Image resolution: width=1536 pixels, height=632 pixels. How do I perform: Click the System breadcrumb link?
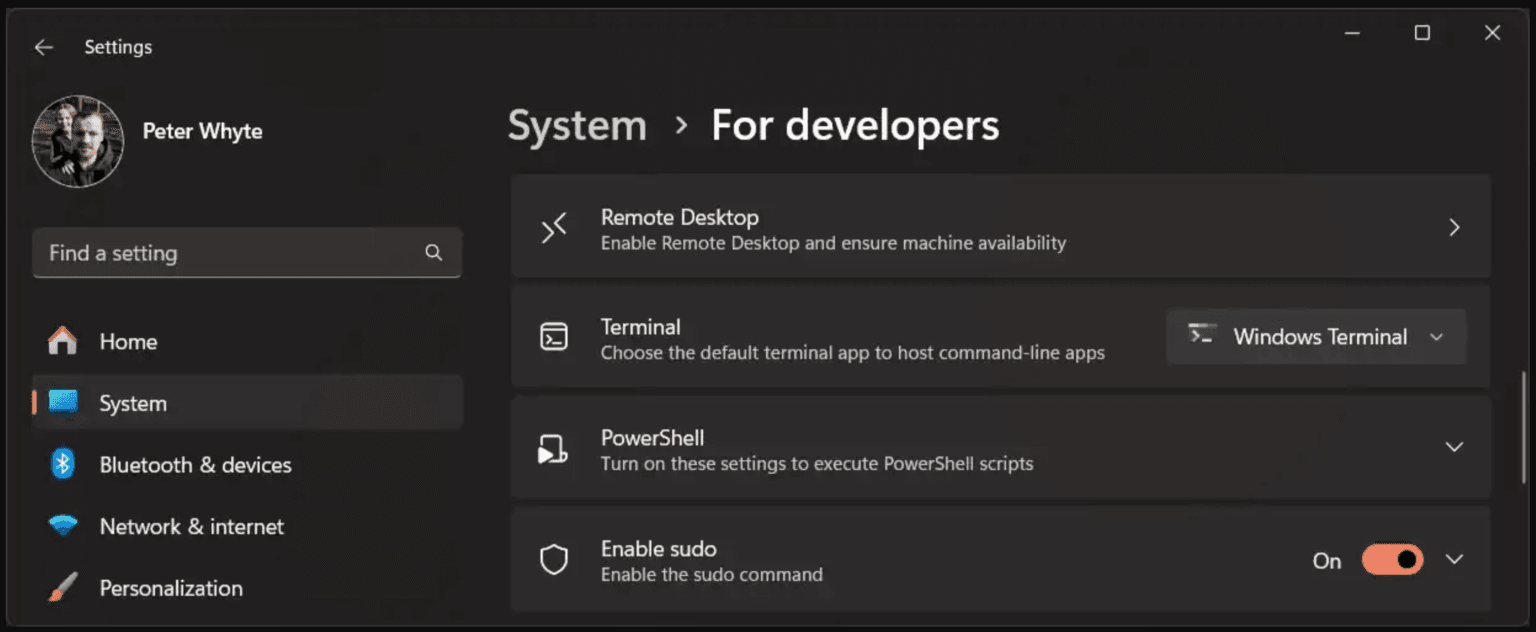577,125
